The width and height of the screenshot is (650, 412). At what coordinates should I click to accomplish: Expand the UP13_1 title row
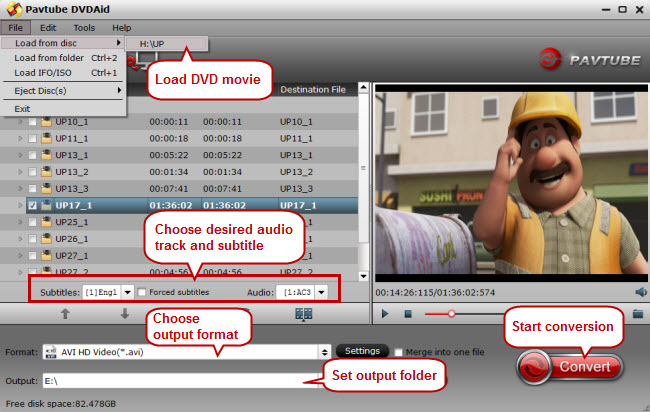click(x=20, y=155)
